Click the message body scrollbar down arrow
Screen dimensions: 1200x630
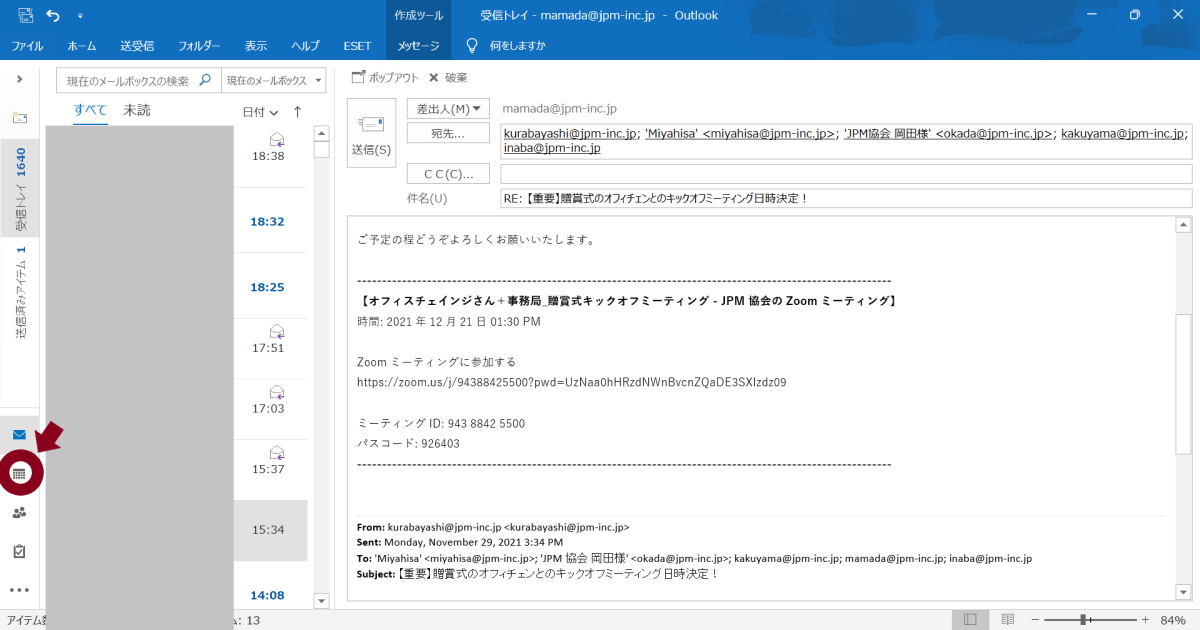(x=1183, y=592)
